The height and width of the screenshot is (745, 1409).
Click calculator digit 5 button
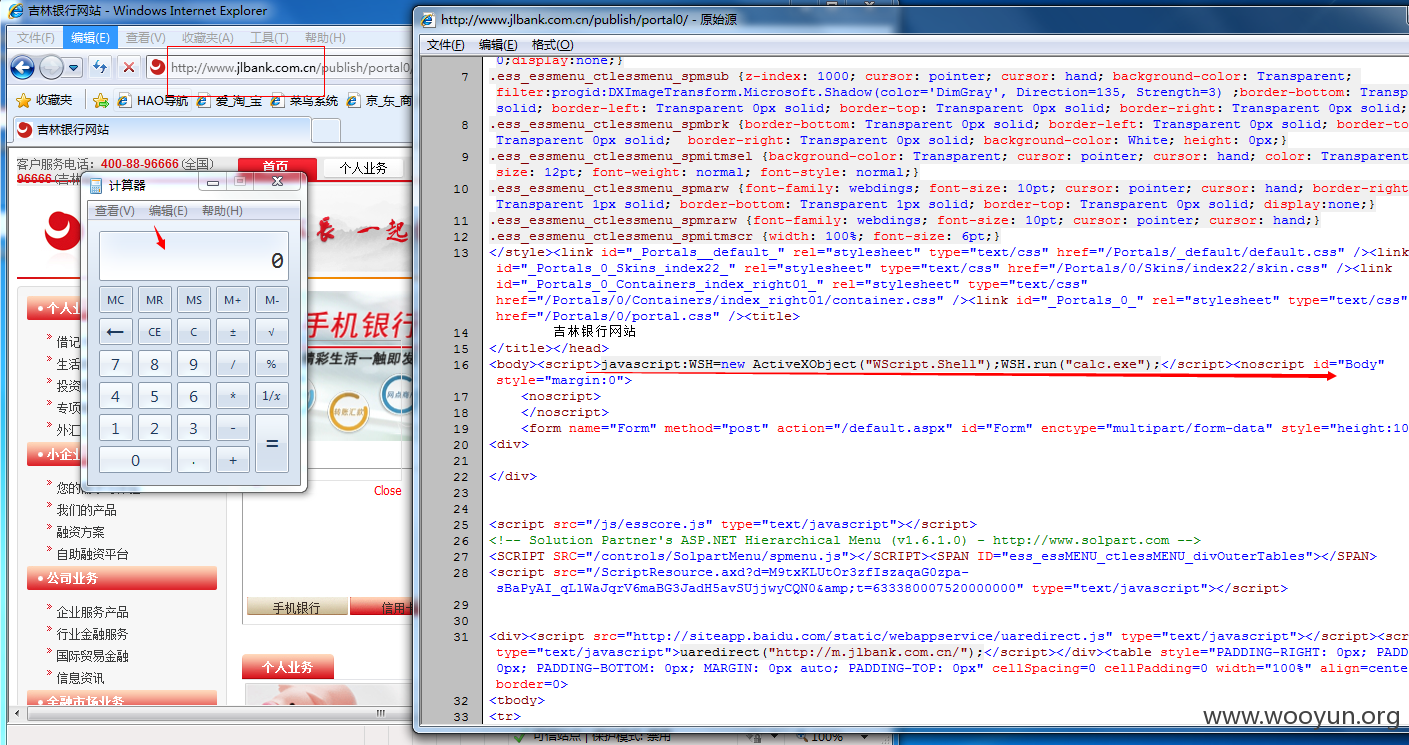pos(155,396)
